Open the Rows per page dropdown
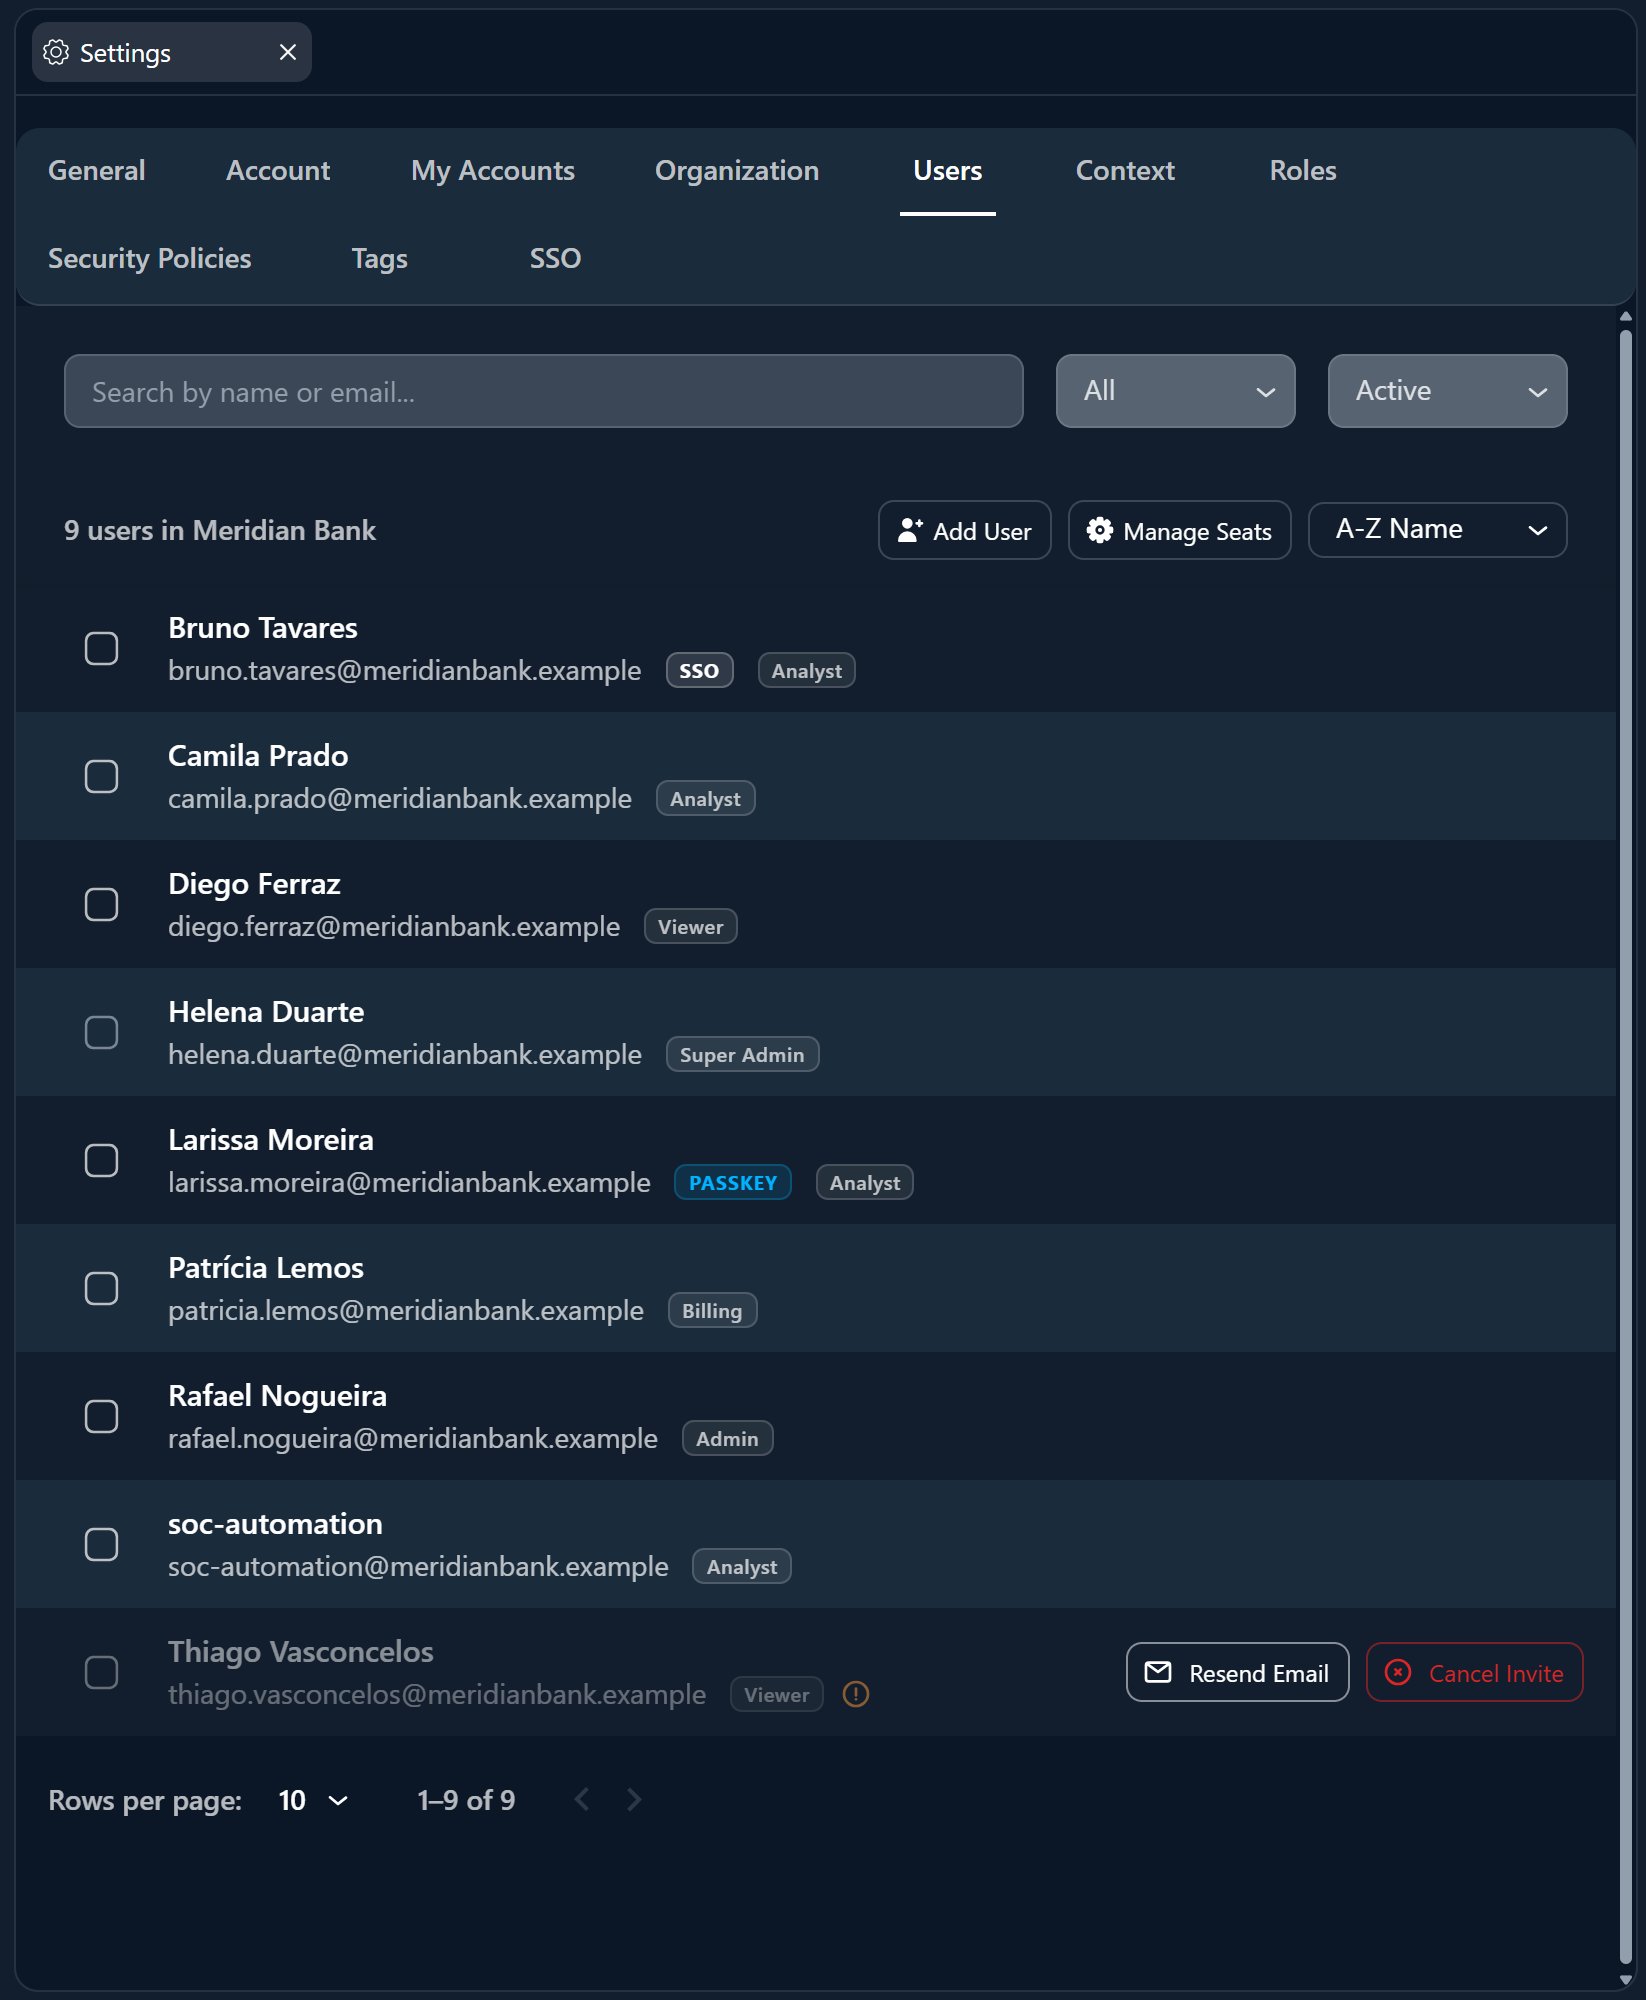 click(313, 1800)
